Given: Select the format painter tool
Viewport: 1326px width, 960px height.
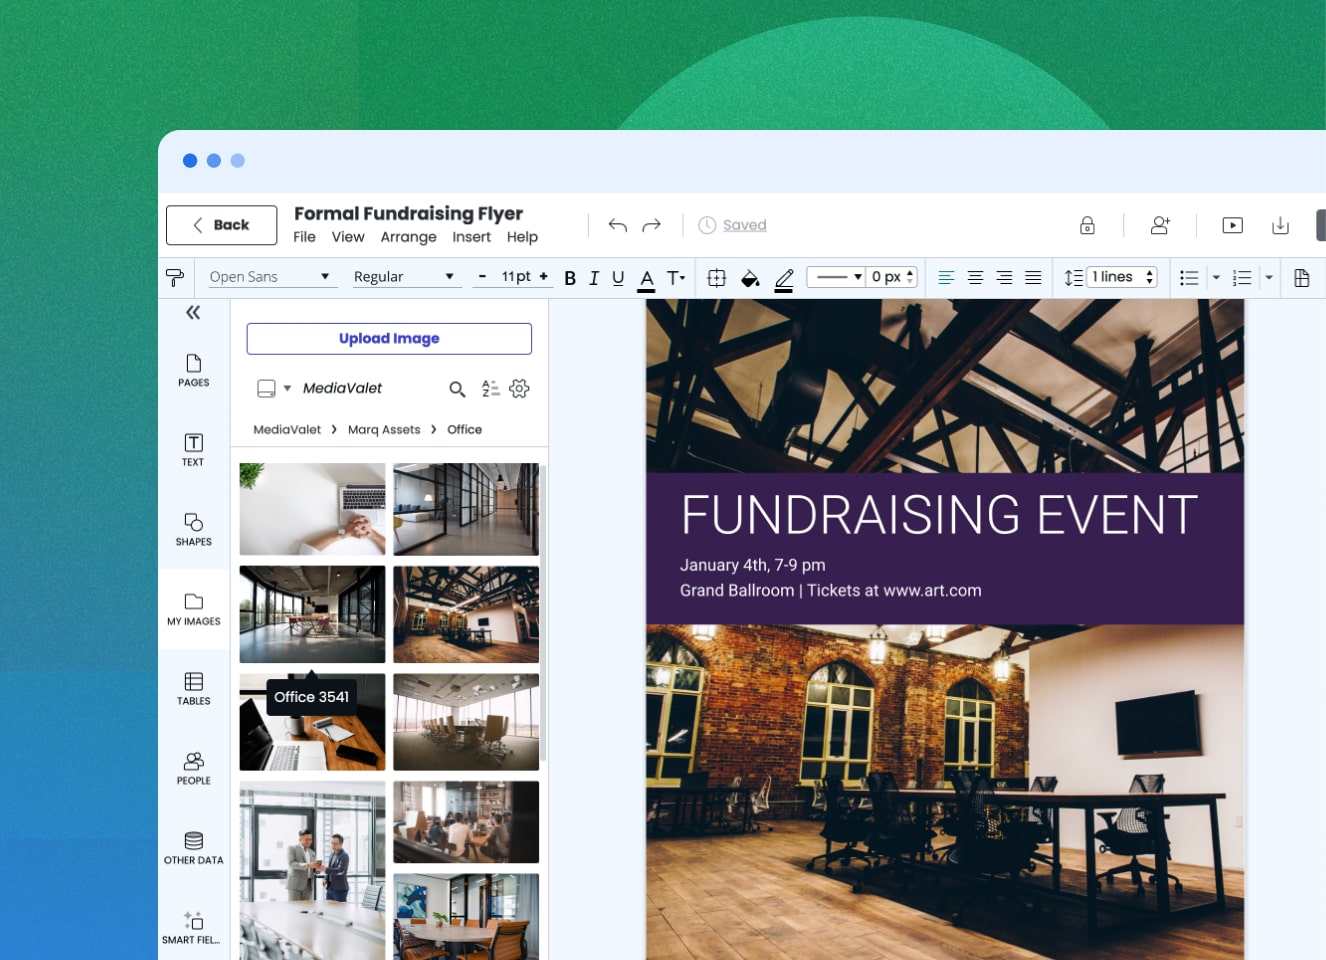Looking at the screenshot, I should (176, 277).
